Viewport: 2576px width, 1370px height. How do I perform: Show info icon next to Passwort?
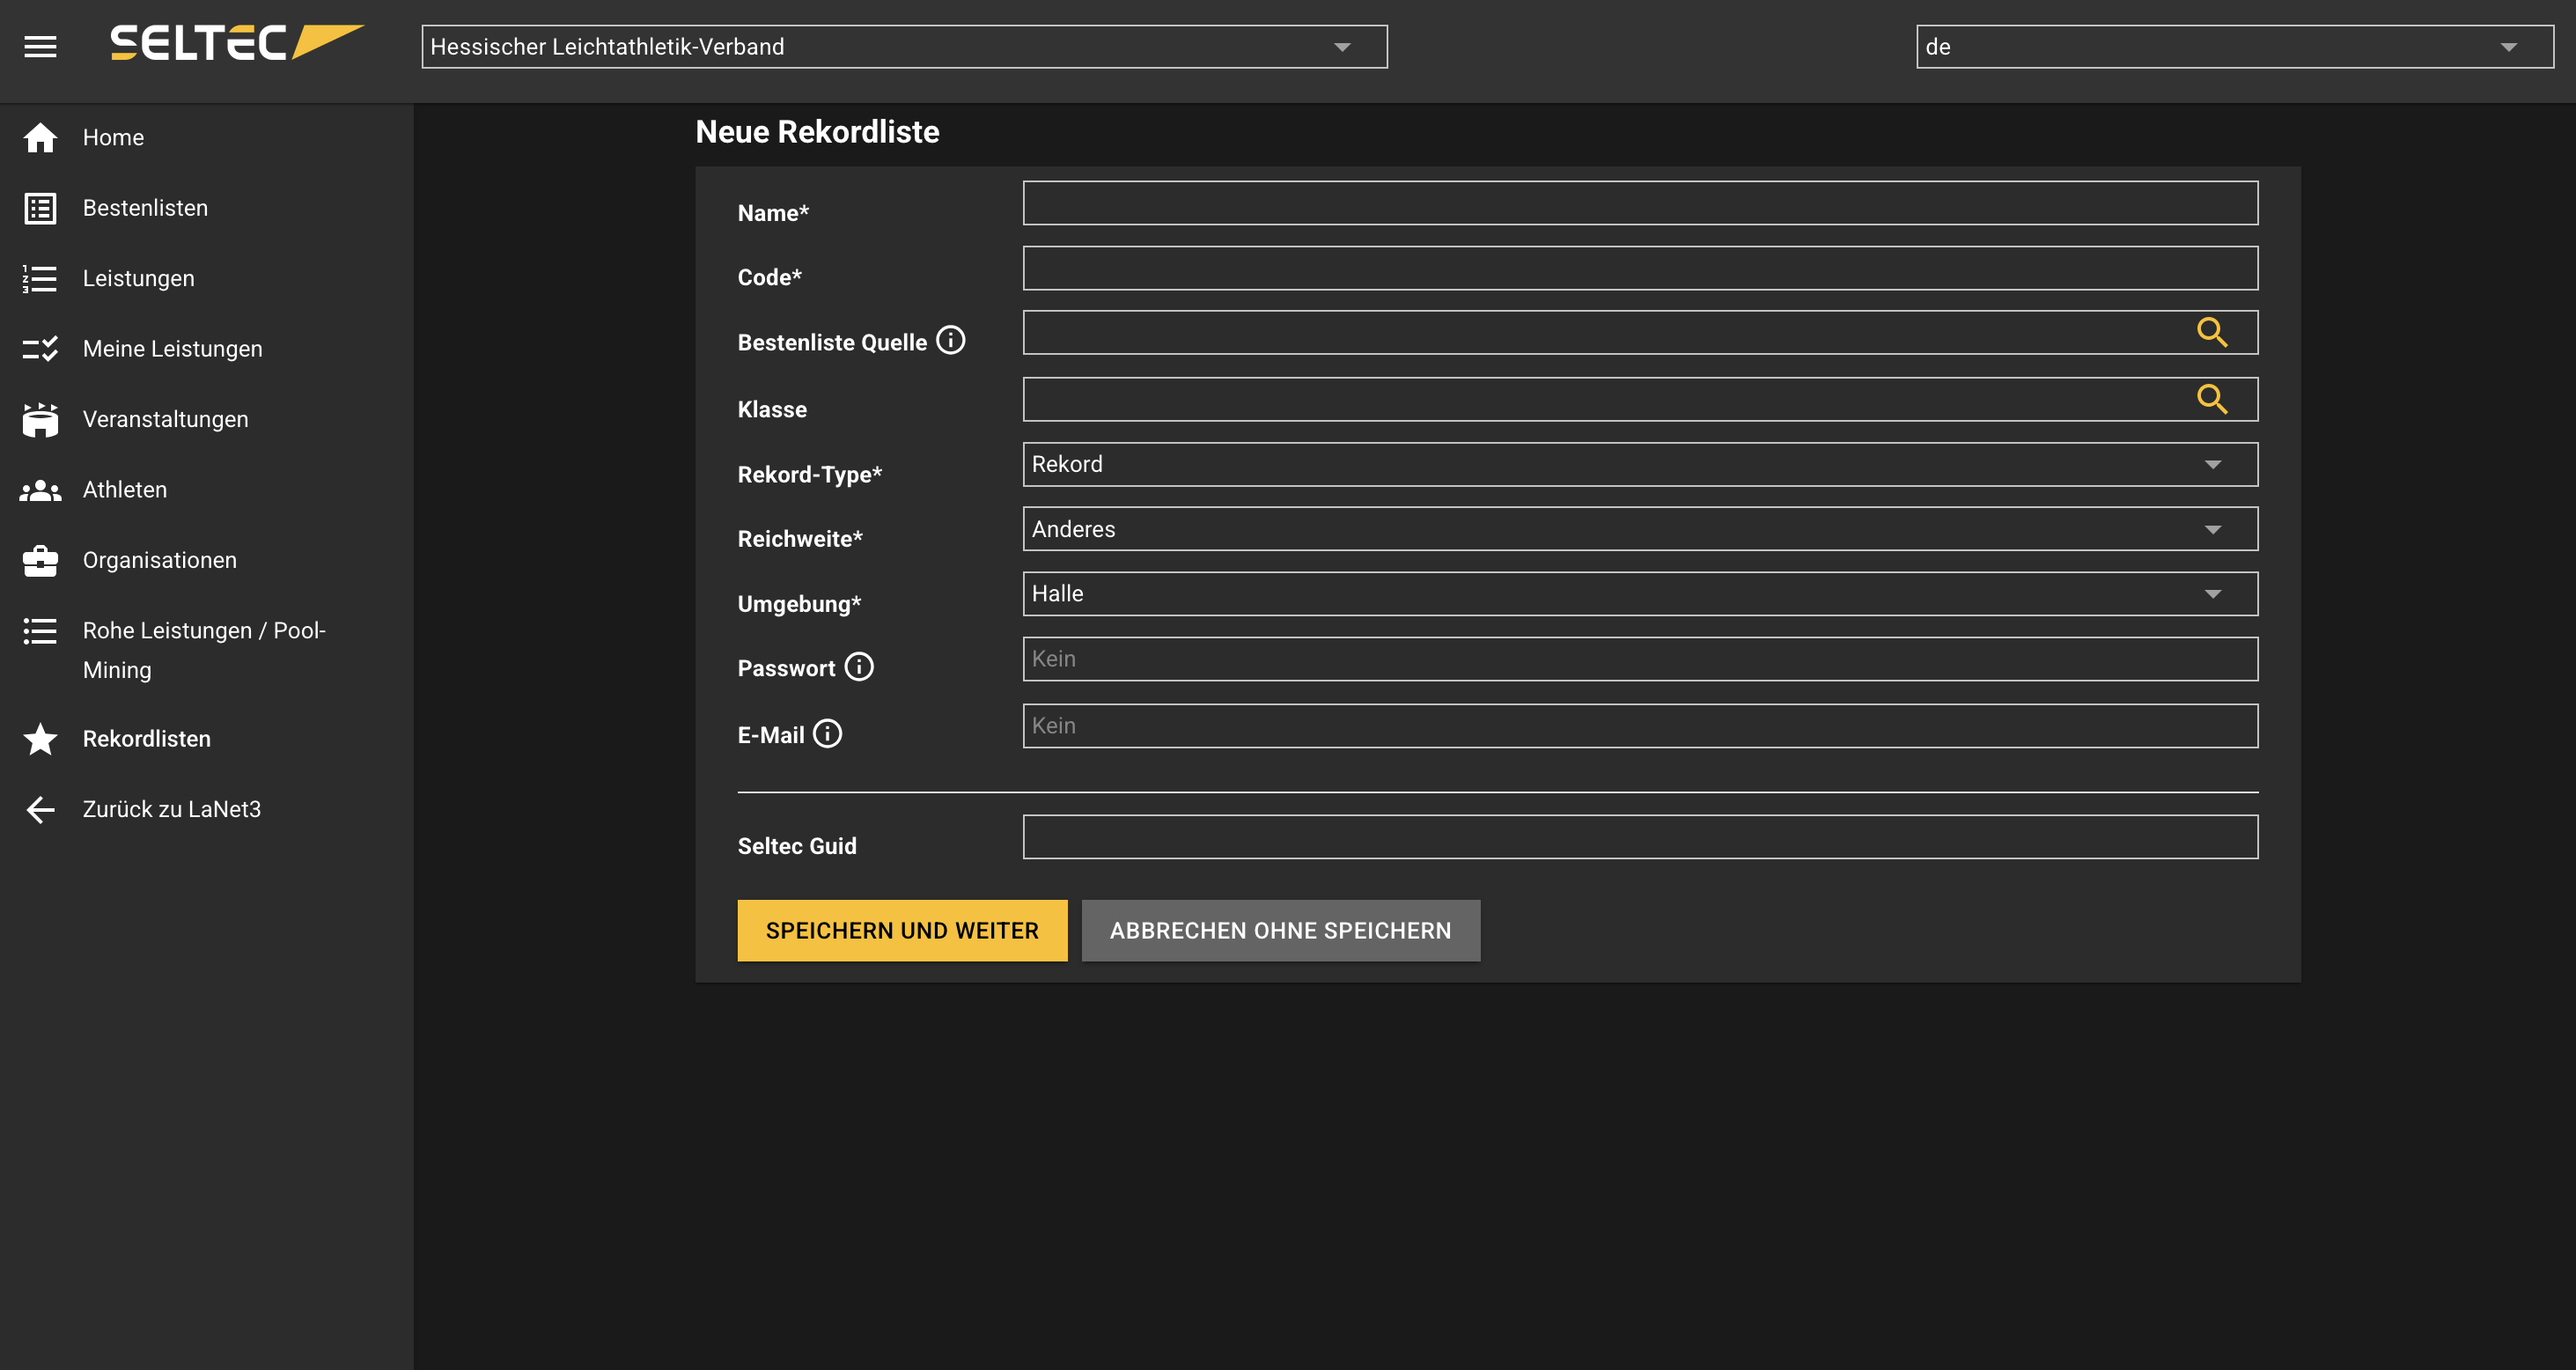[x=859, y=667]
